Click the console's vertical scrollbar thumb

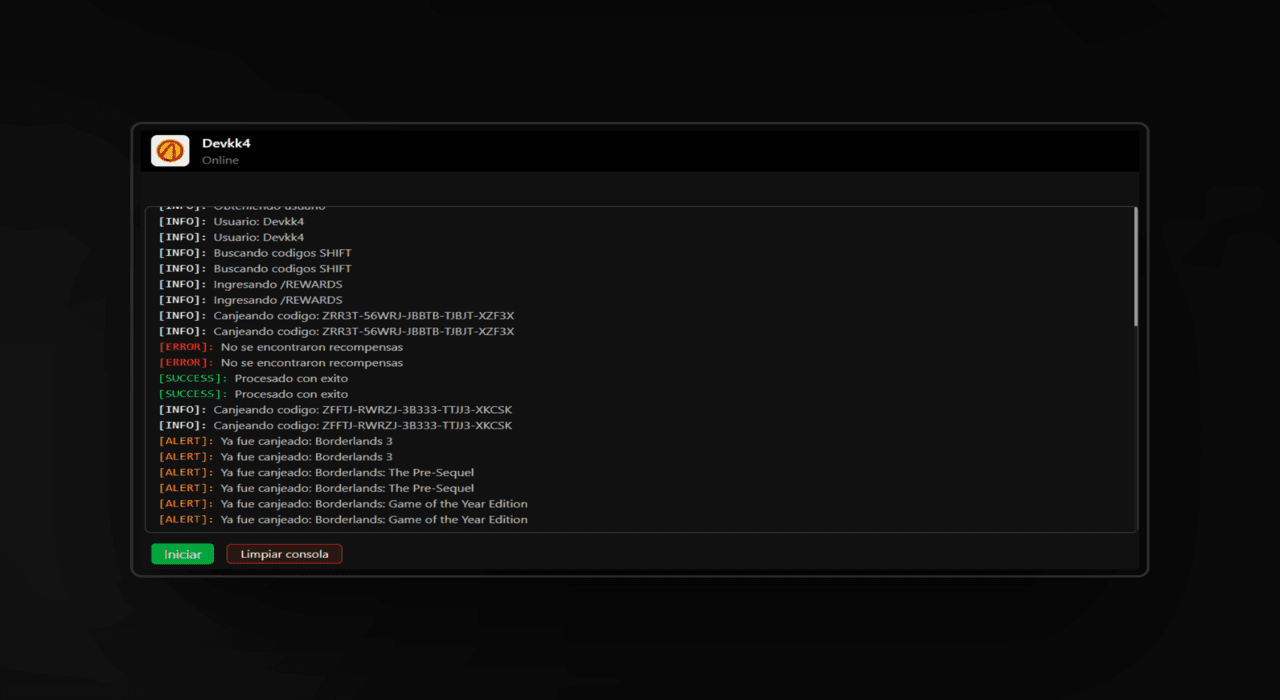click(x=1136, y=267)
